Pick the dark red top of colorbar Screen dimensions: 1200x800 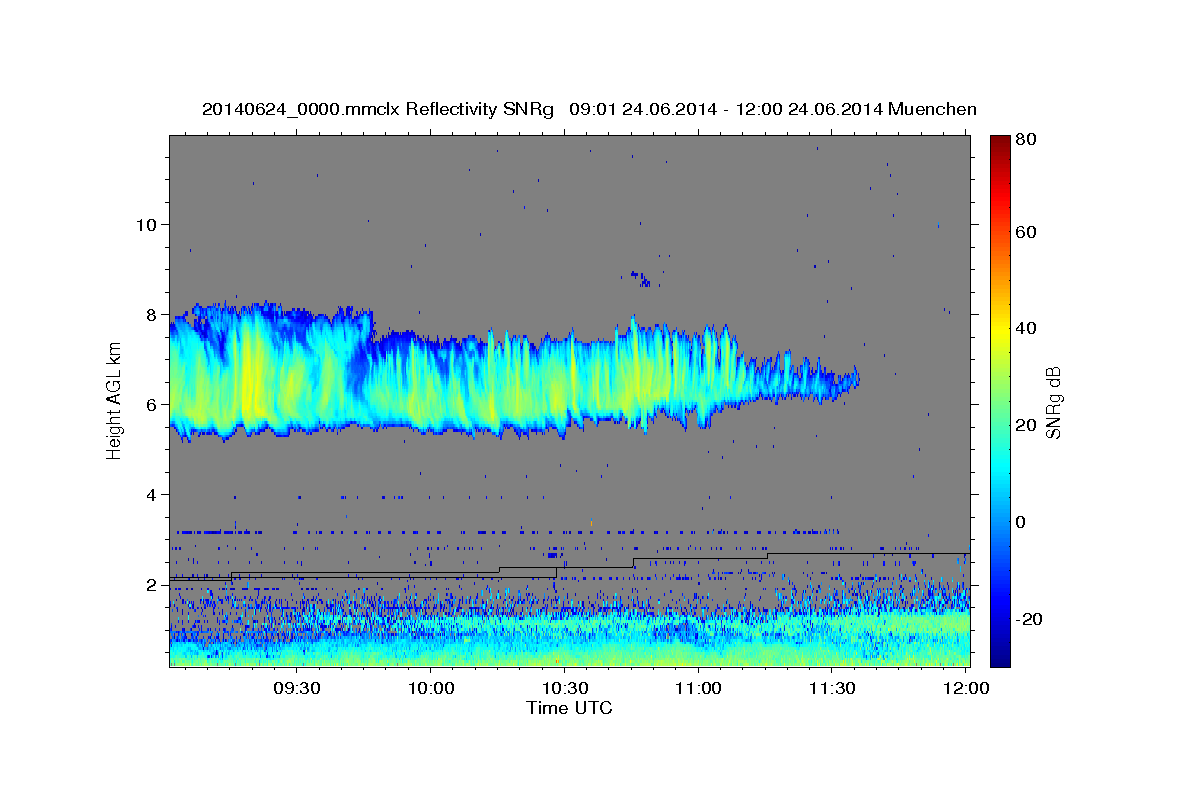pos(1000,142)
